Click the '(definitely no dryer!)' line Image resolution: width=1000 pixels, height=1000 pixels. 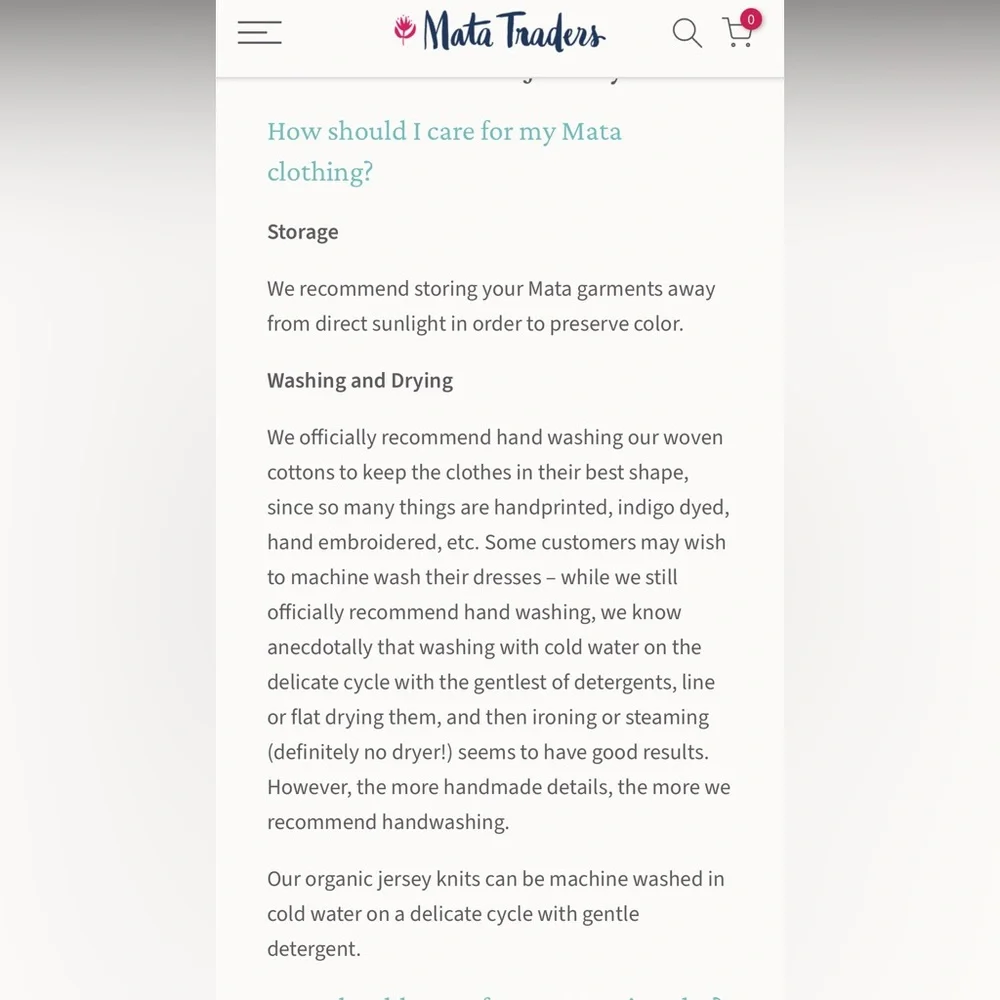coord(488,752)
